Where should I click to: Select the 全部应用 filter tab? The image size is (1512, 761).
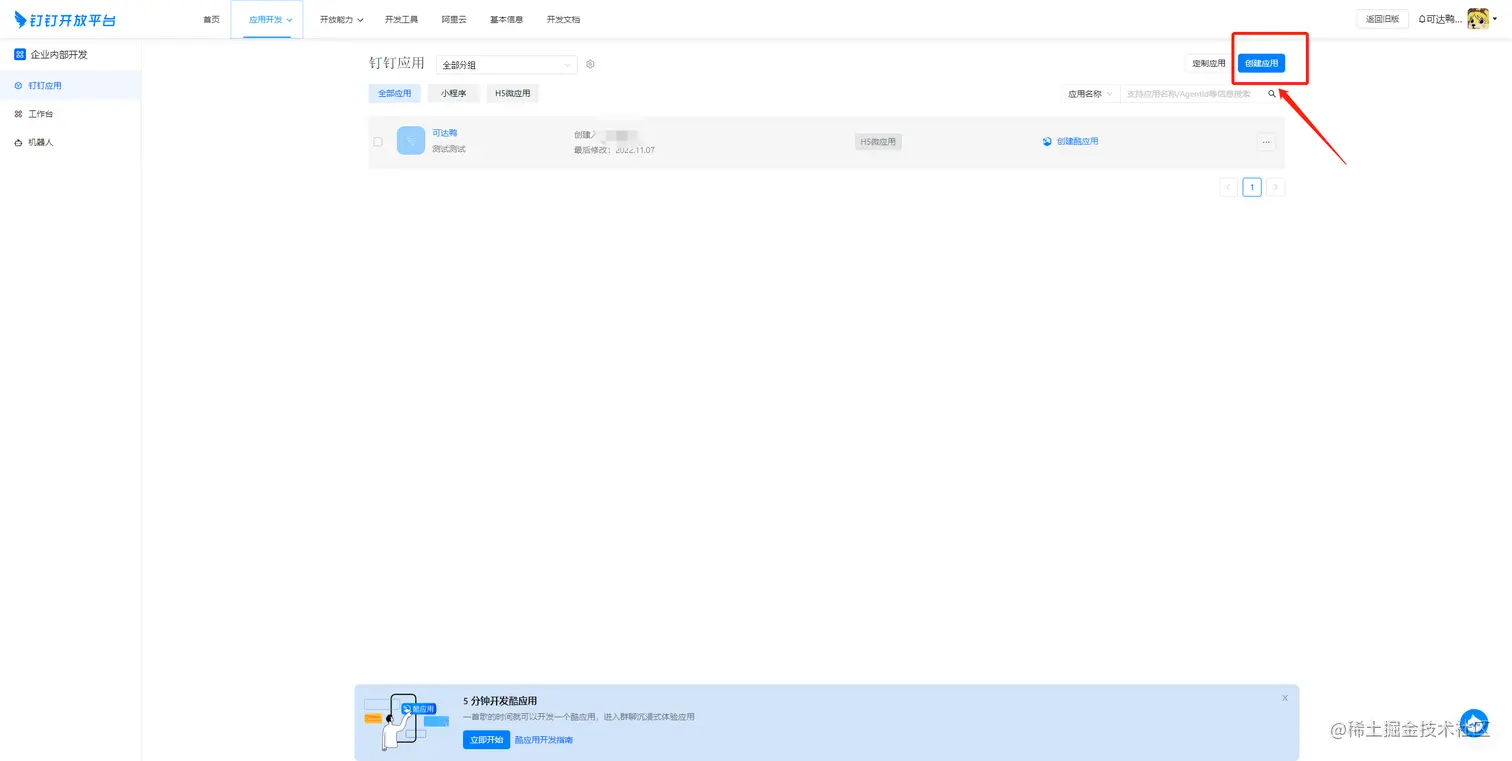coord(394,93)
